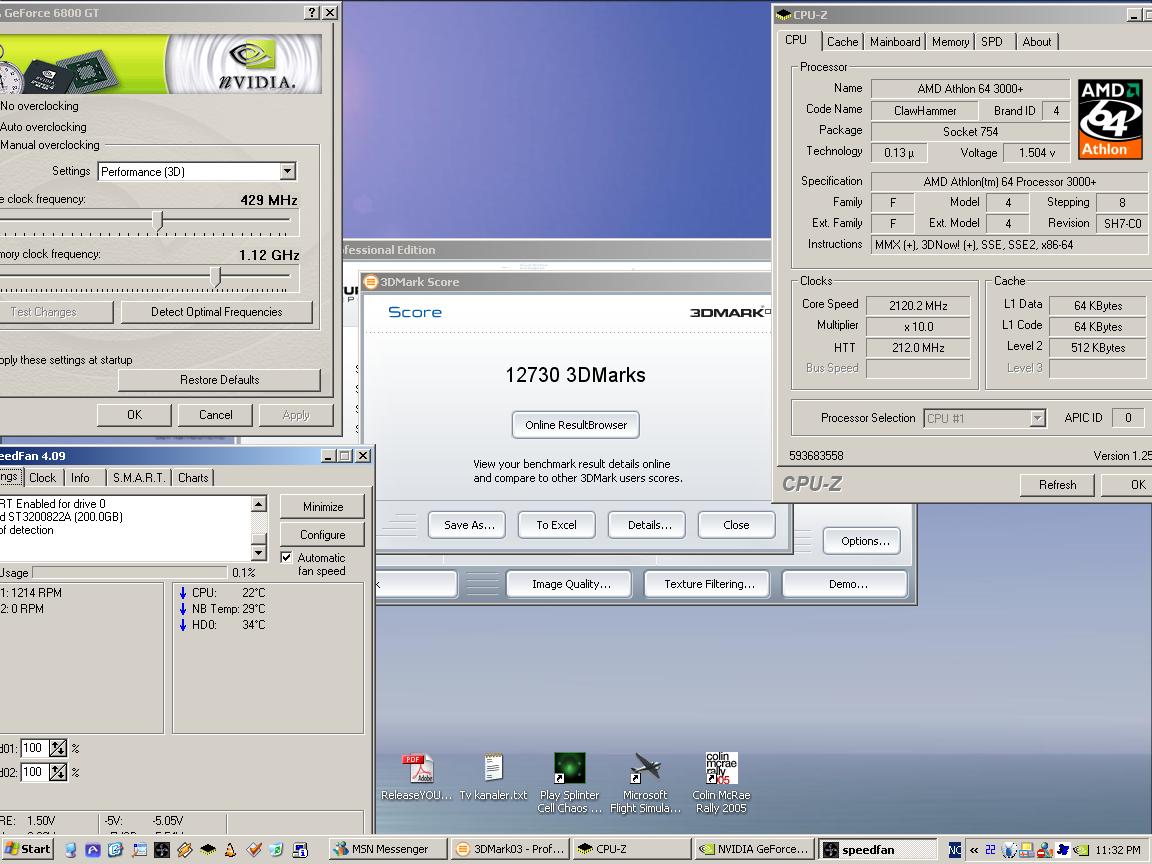Image resolution: width=1152 pixels, height=864 pixels.
Task: Open SpeedFan Info tab
Action: coord(80,478)
